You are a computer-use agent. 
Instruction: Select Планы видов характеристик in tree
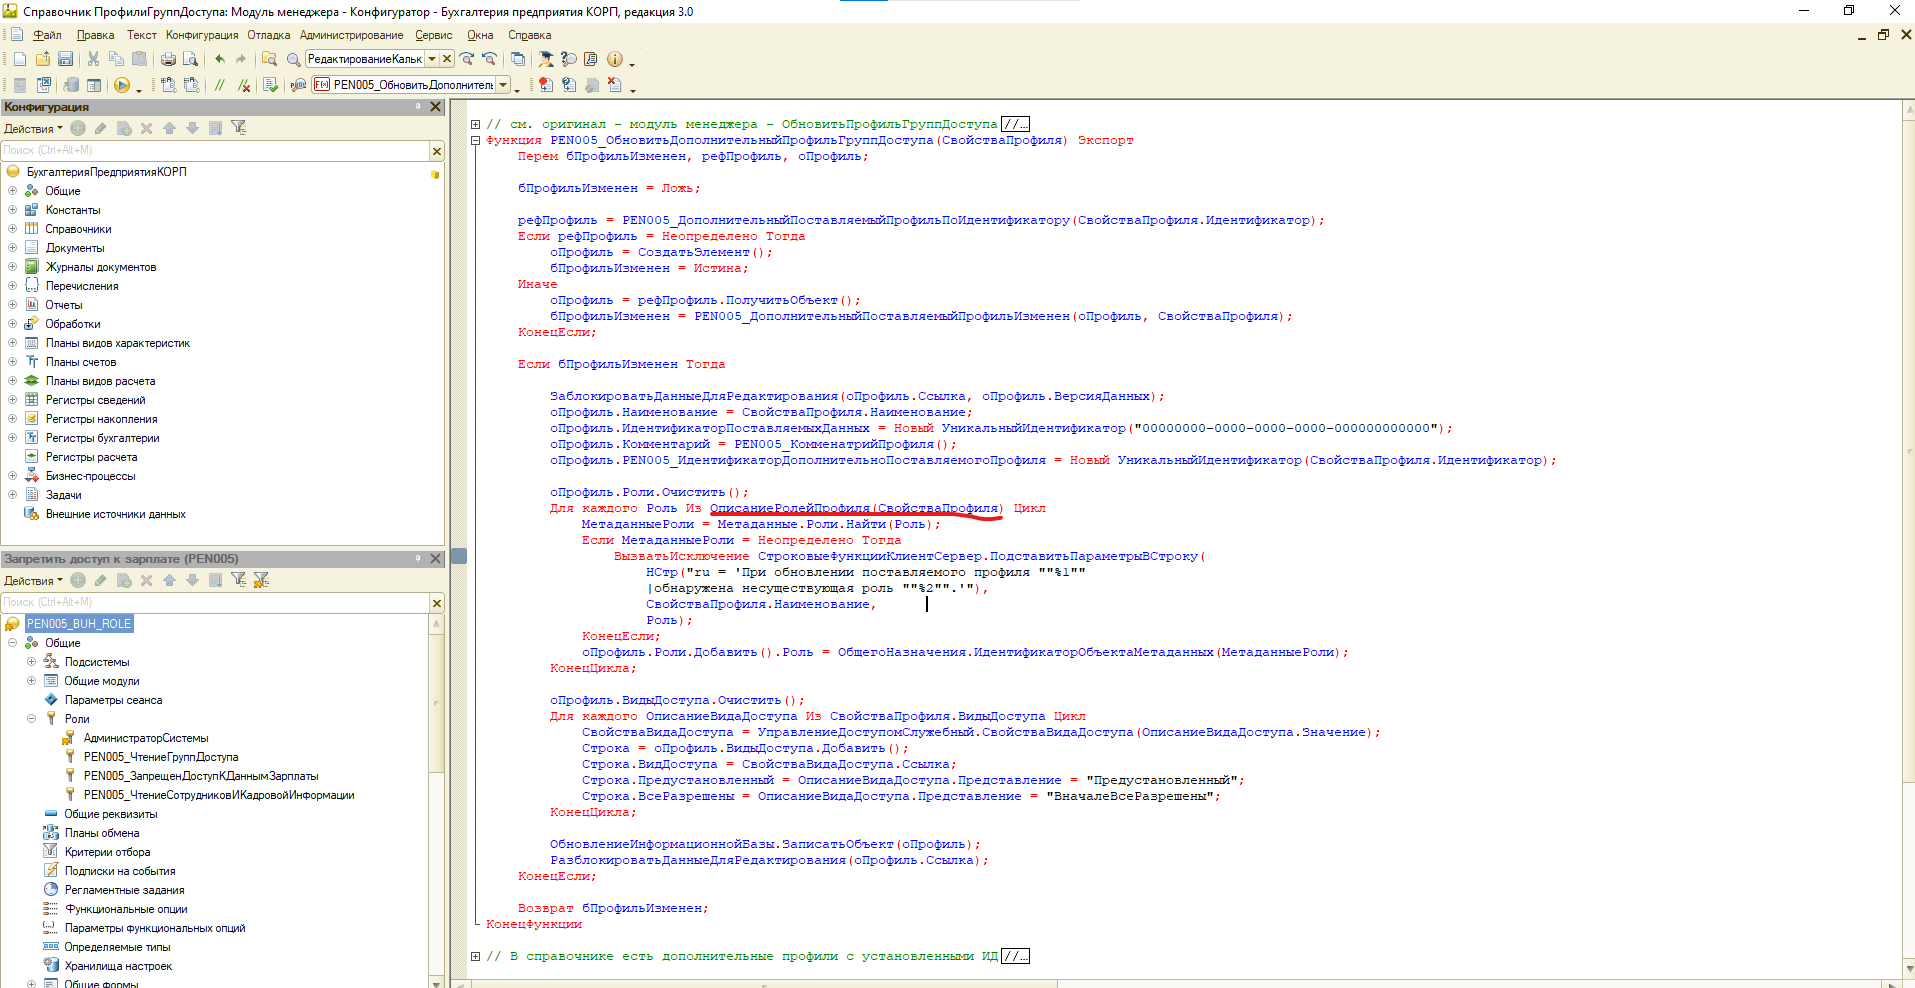pos(118,343)
